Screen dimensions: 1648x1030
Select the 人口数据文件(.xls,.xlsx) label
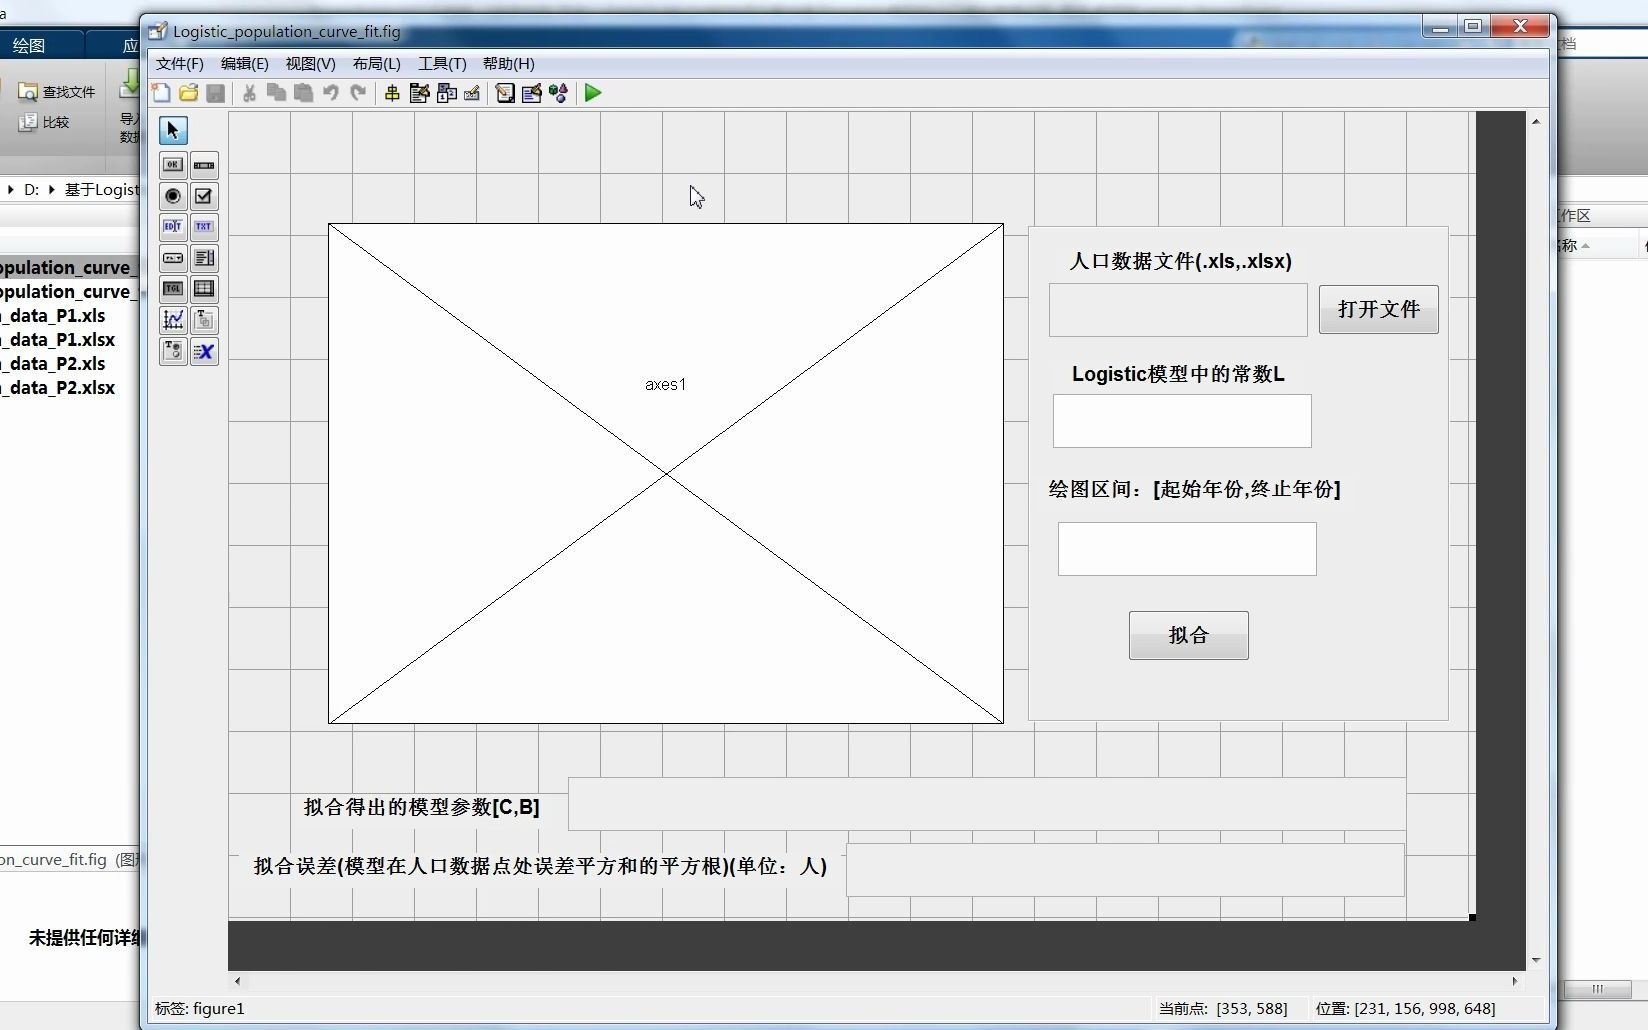point(1180,261)
